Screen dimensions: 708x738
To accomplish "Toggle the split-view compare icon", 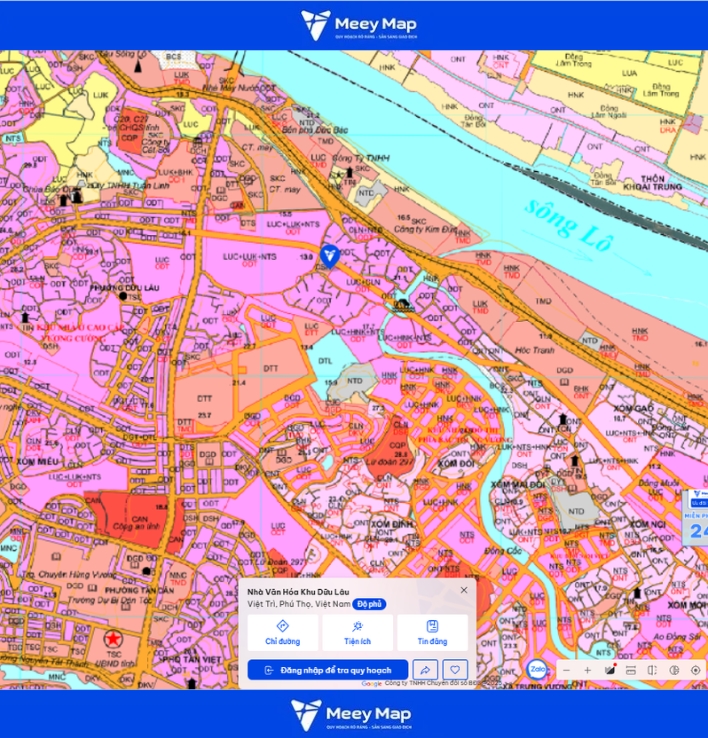I will pyautogui.click(x=652, y=670).
